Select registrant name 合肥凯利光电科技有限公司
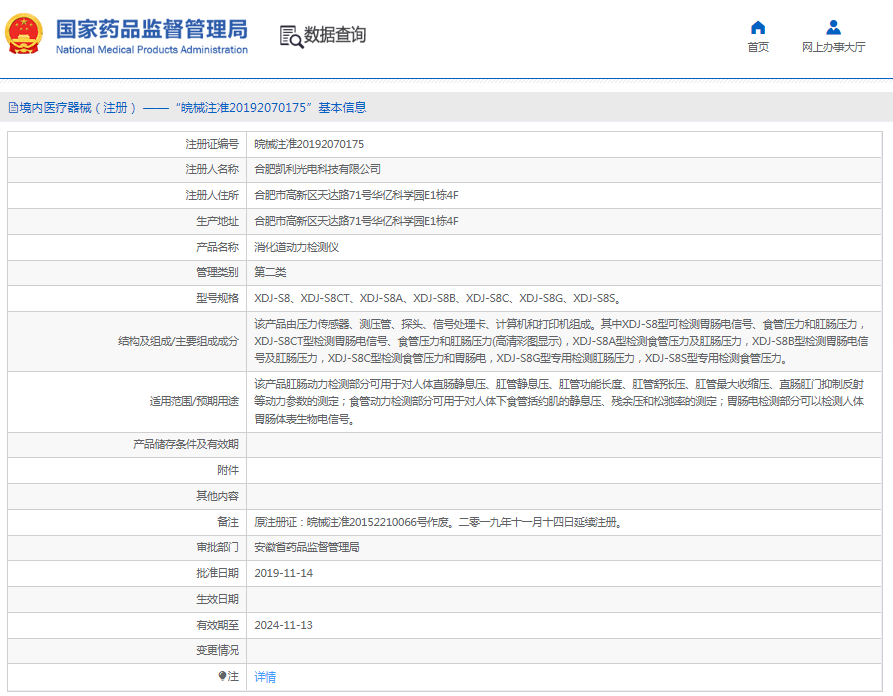Image resolution: width=893 pixels, height=696 pixels. click(x=317, y=169)
